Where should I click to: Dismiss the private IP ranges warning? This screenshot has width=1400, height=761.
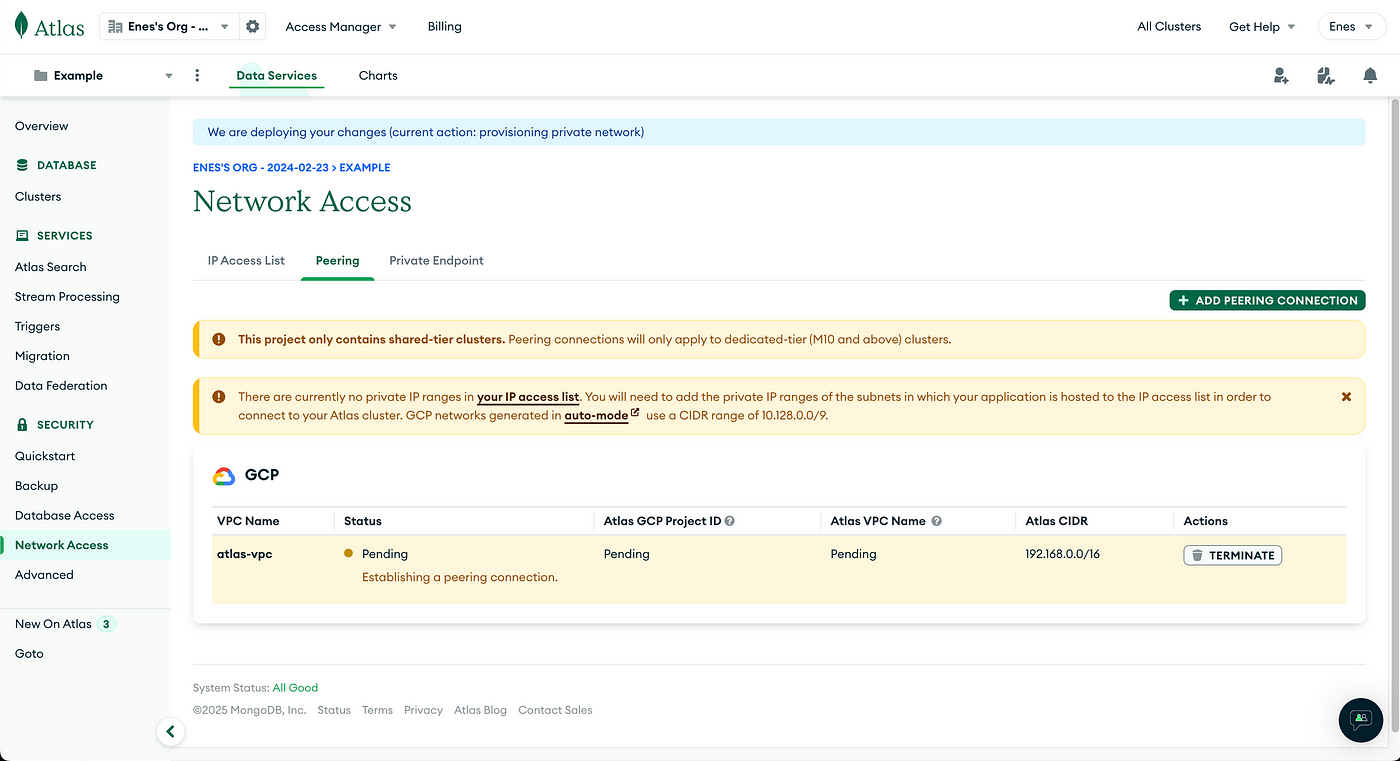tap(1346, 397)
